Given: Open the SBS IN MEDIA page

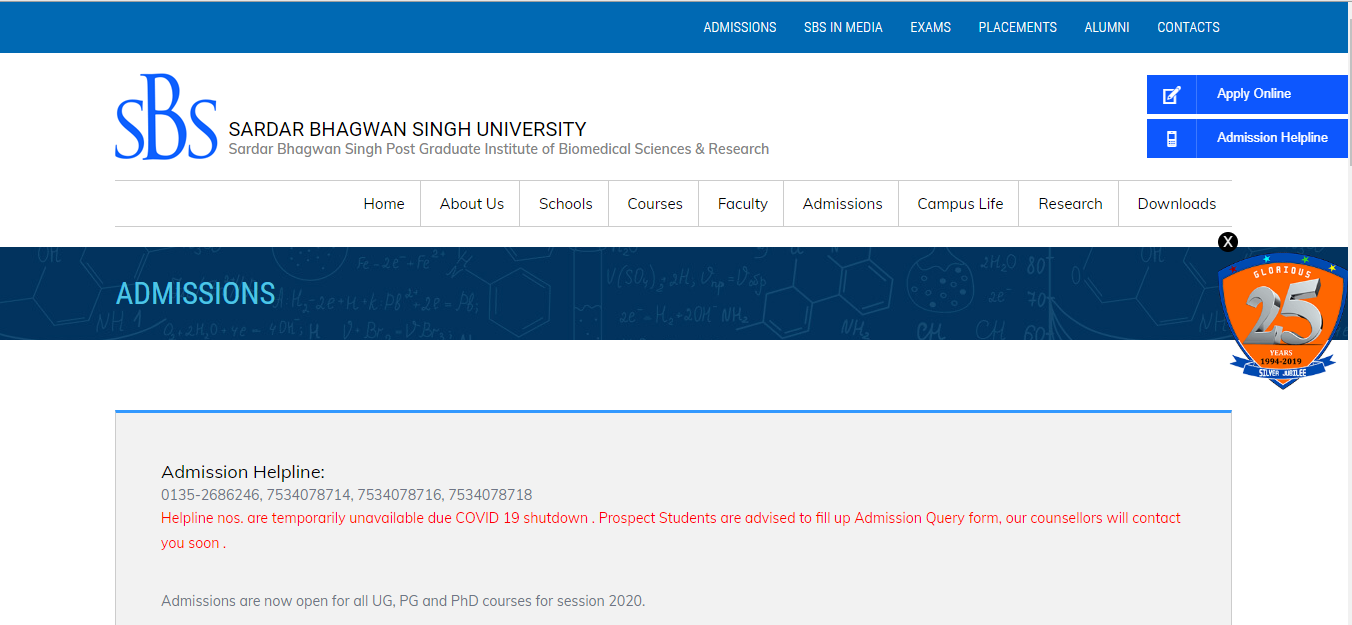Looking at the screenshot, I should coord(843,27).
